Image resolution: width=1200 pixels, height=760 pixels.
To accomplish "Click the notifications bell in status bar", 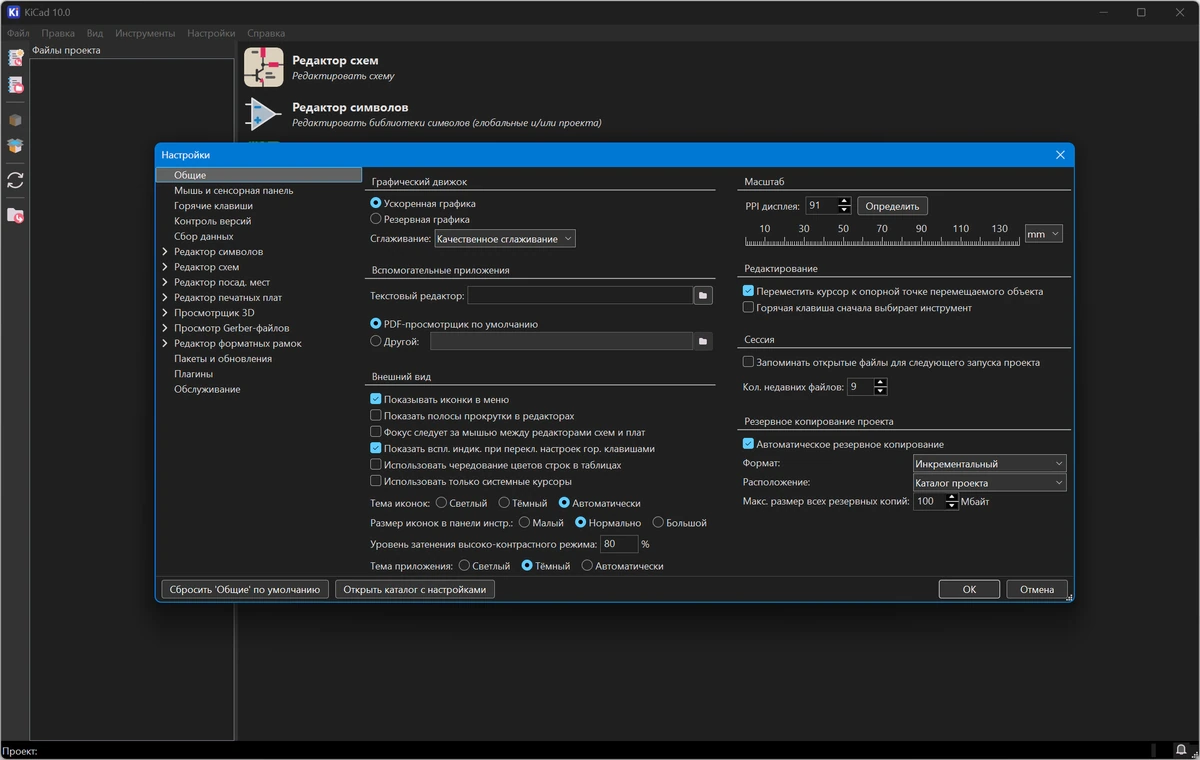I will (x=1182, y=750).
